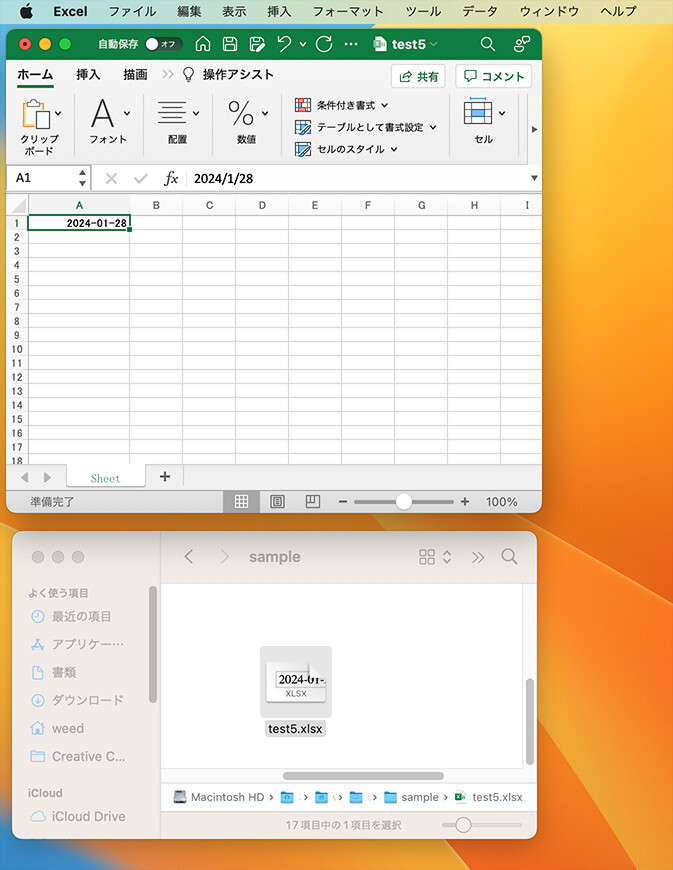Open the Apple menu
The width and height of the screenshot is (673, 870).
26,11
